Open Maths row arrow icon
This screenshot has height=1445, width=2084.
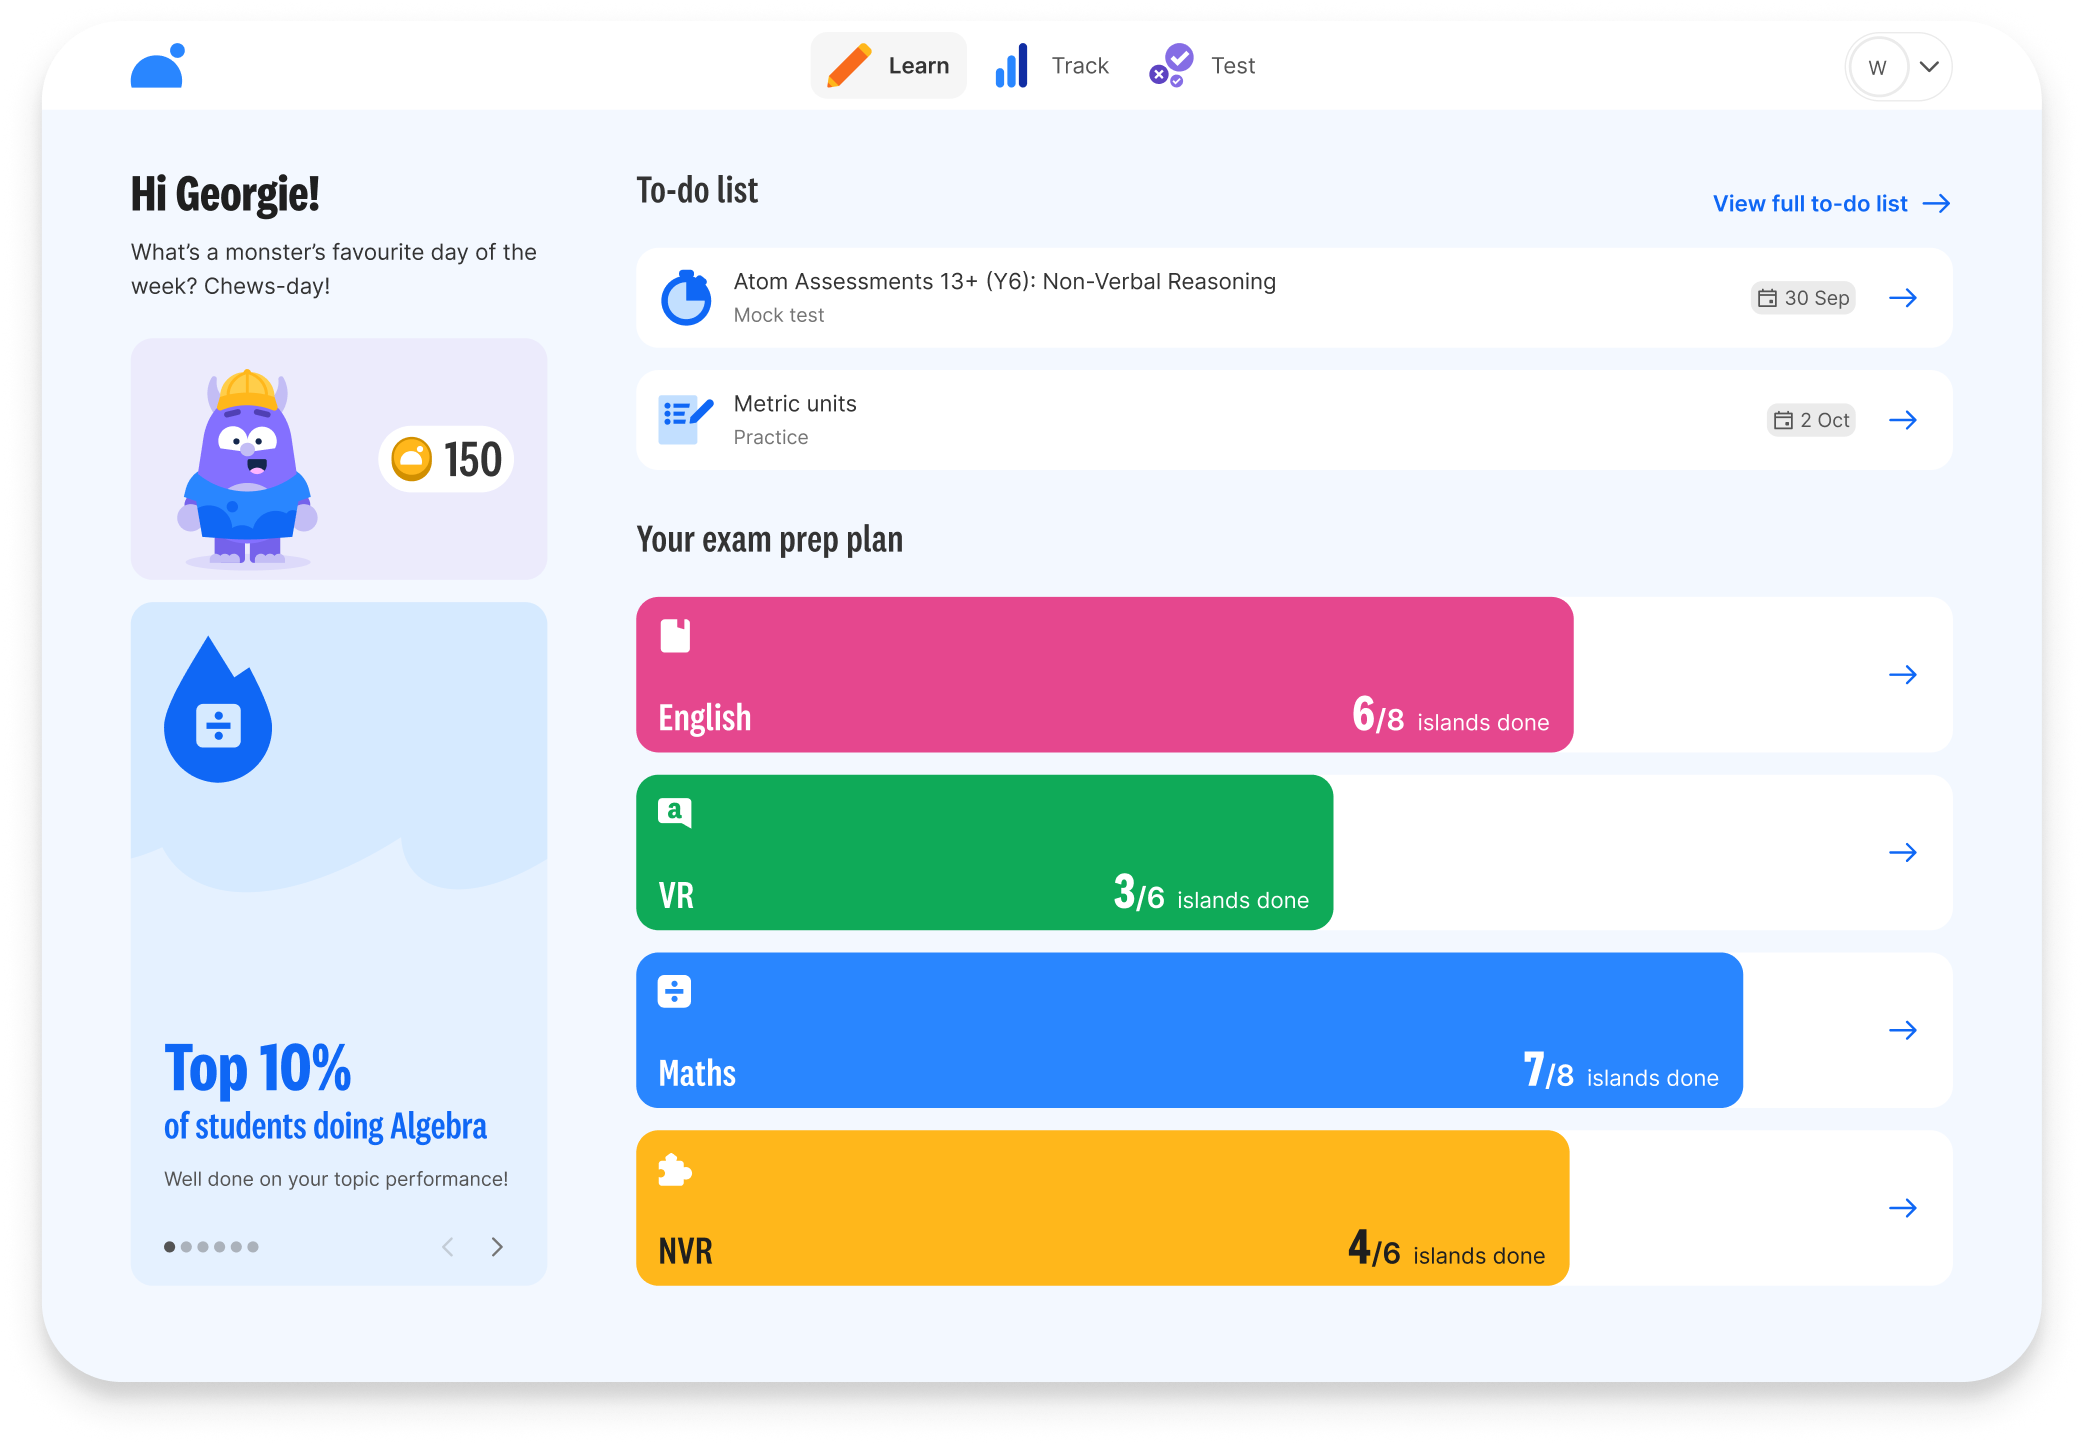1902,1030
